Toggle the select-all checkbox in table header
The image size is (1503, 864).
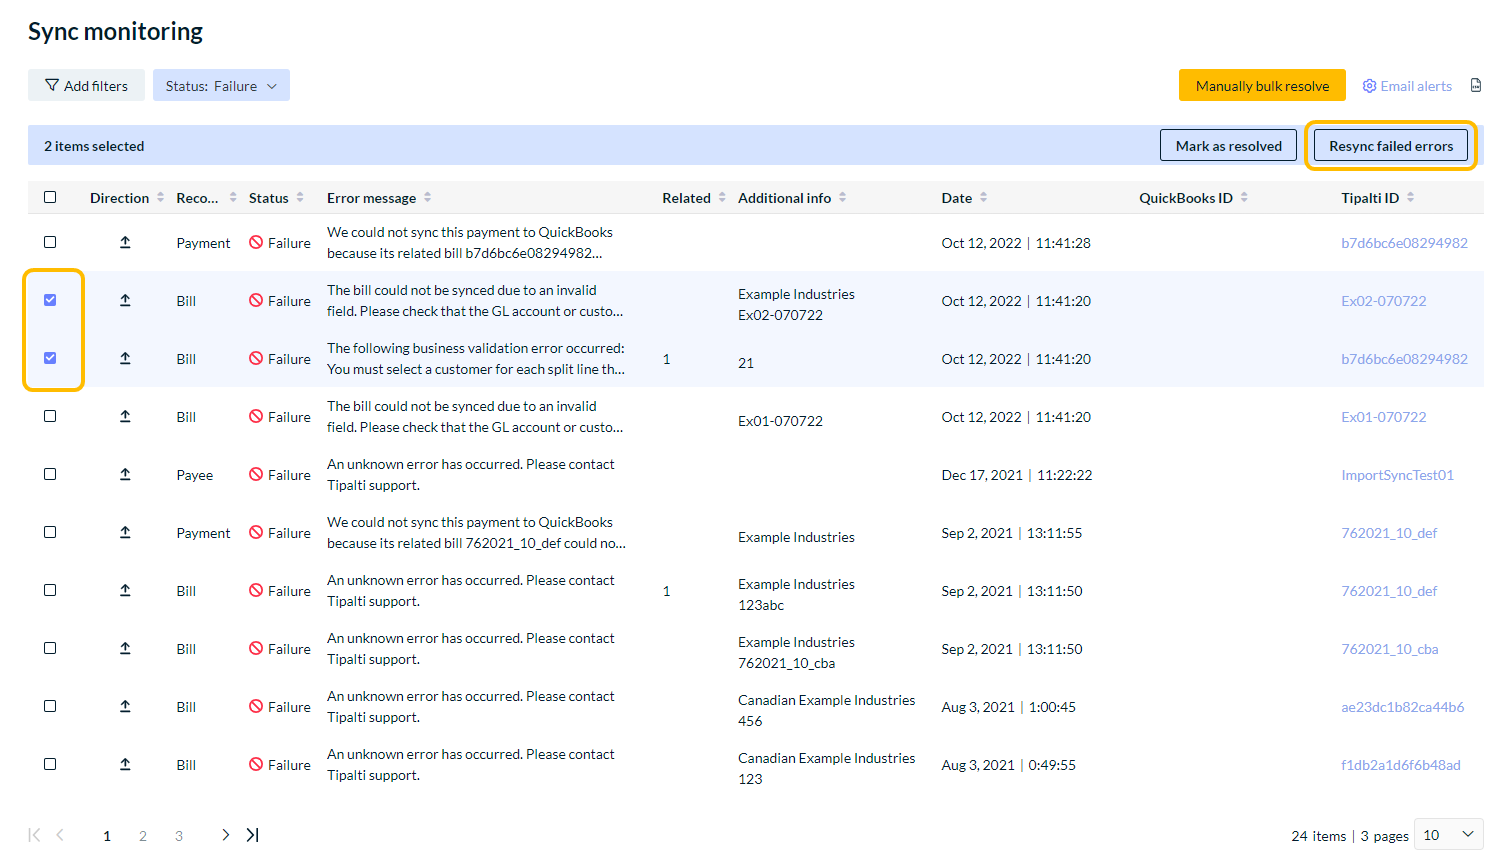[x=50, y=197]
